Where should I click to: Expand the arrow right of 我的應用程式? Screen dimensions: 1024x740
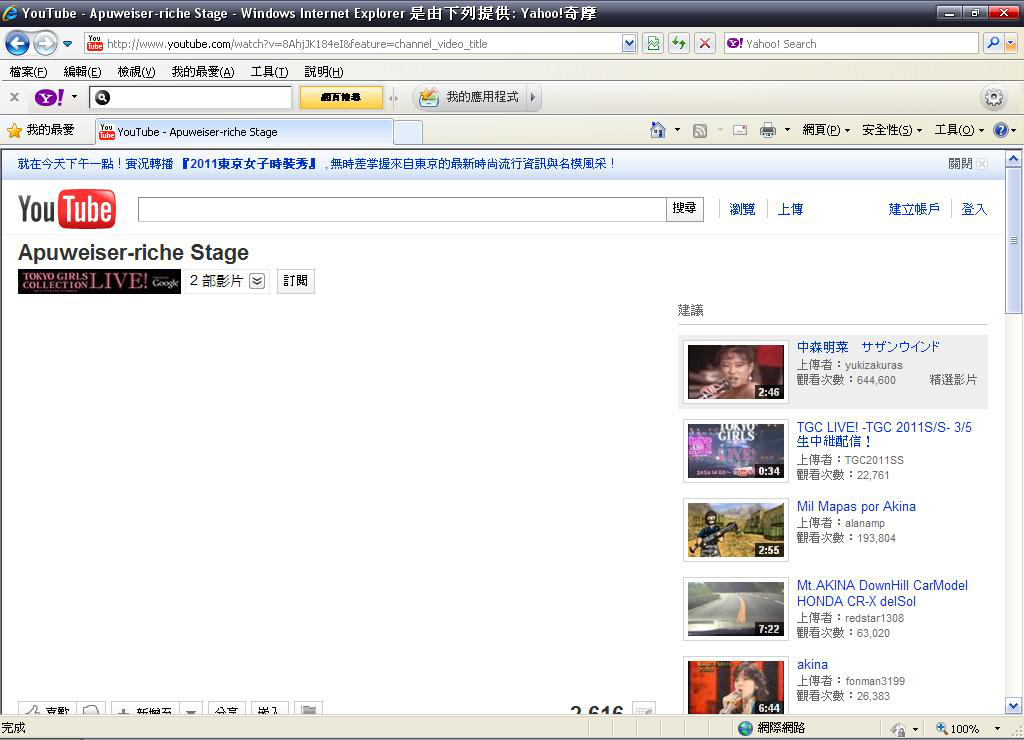click(x=533, y=97)
